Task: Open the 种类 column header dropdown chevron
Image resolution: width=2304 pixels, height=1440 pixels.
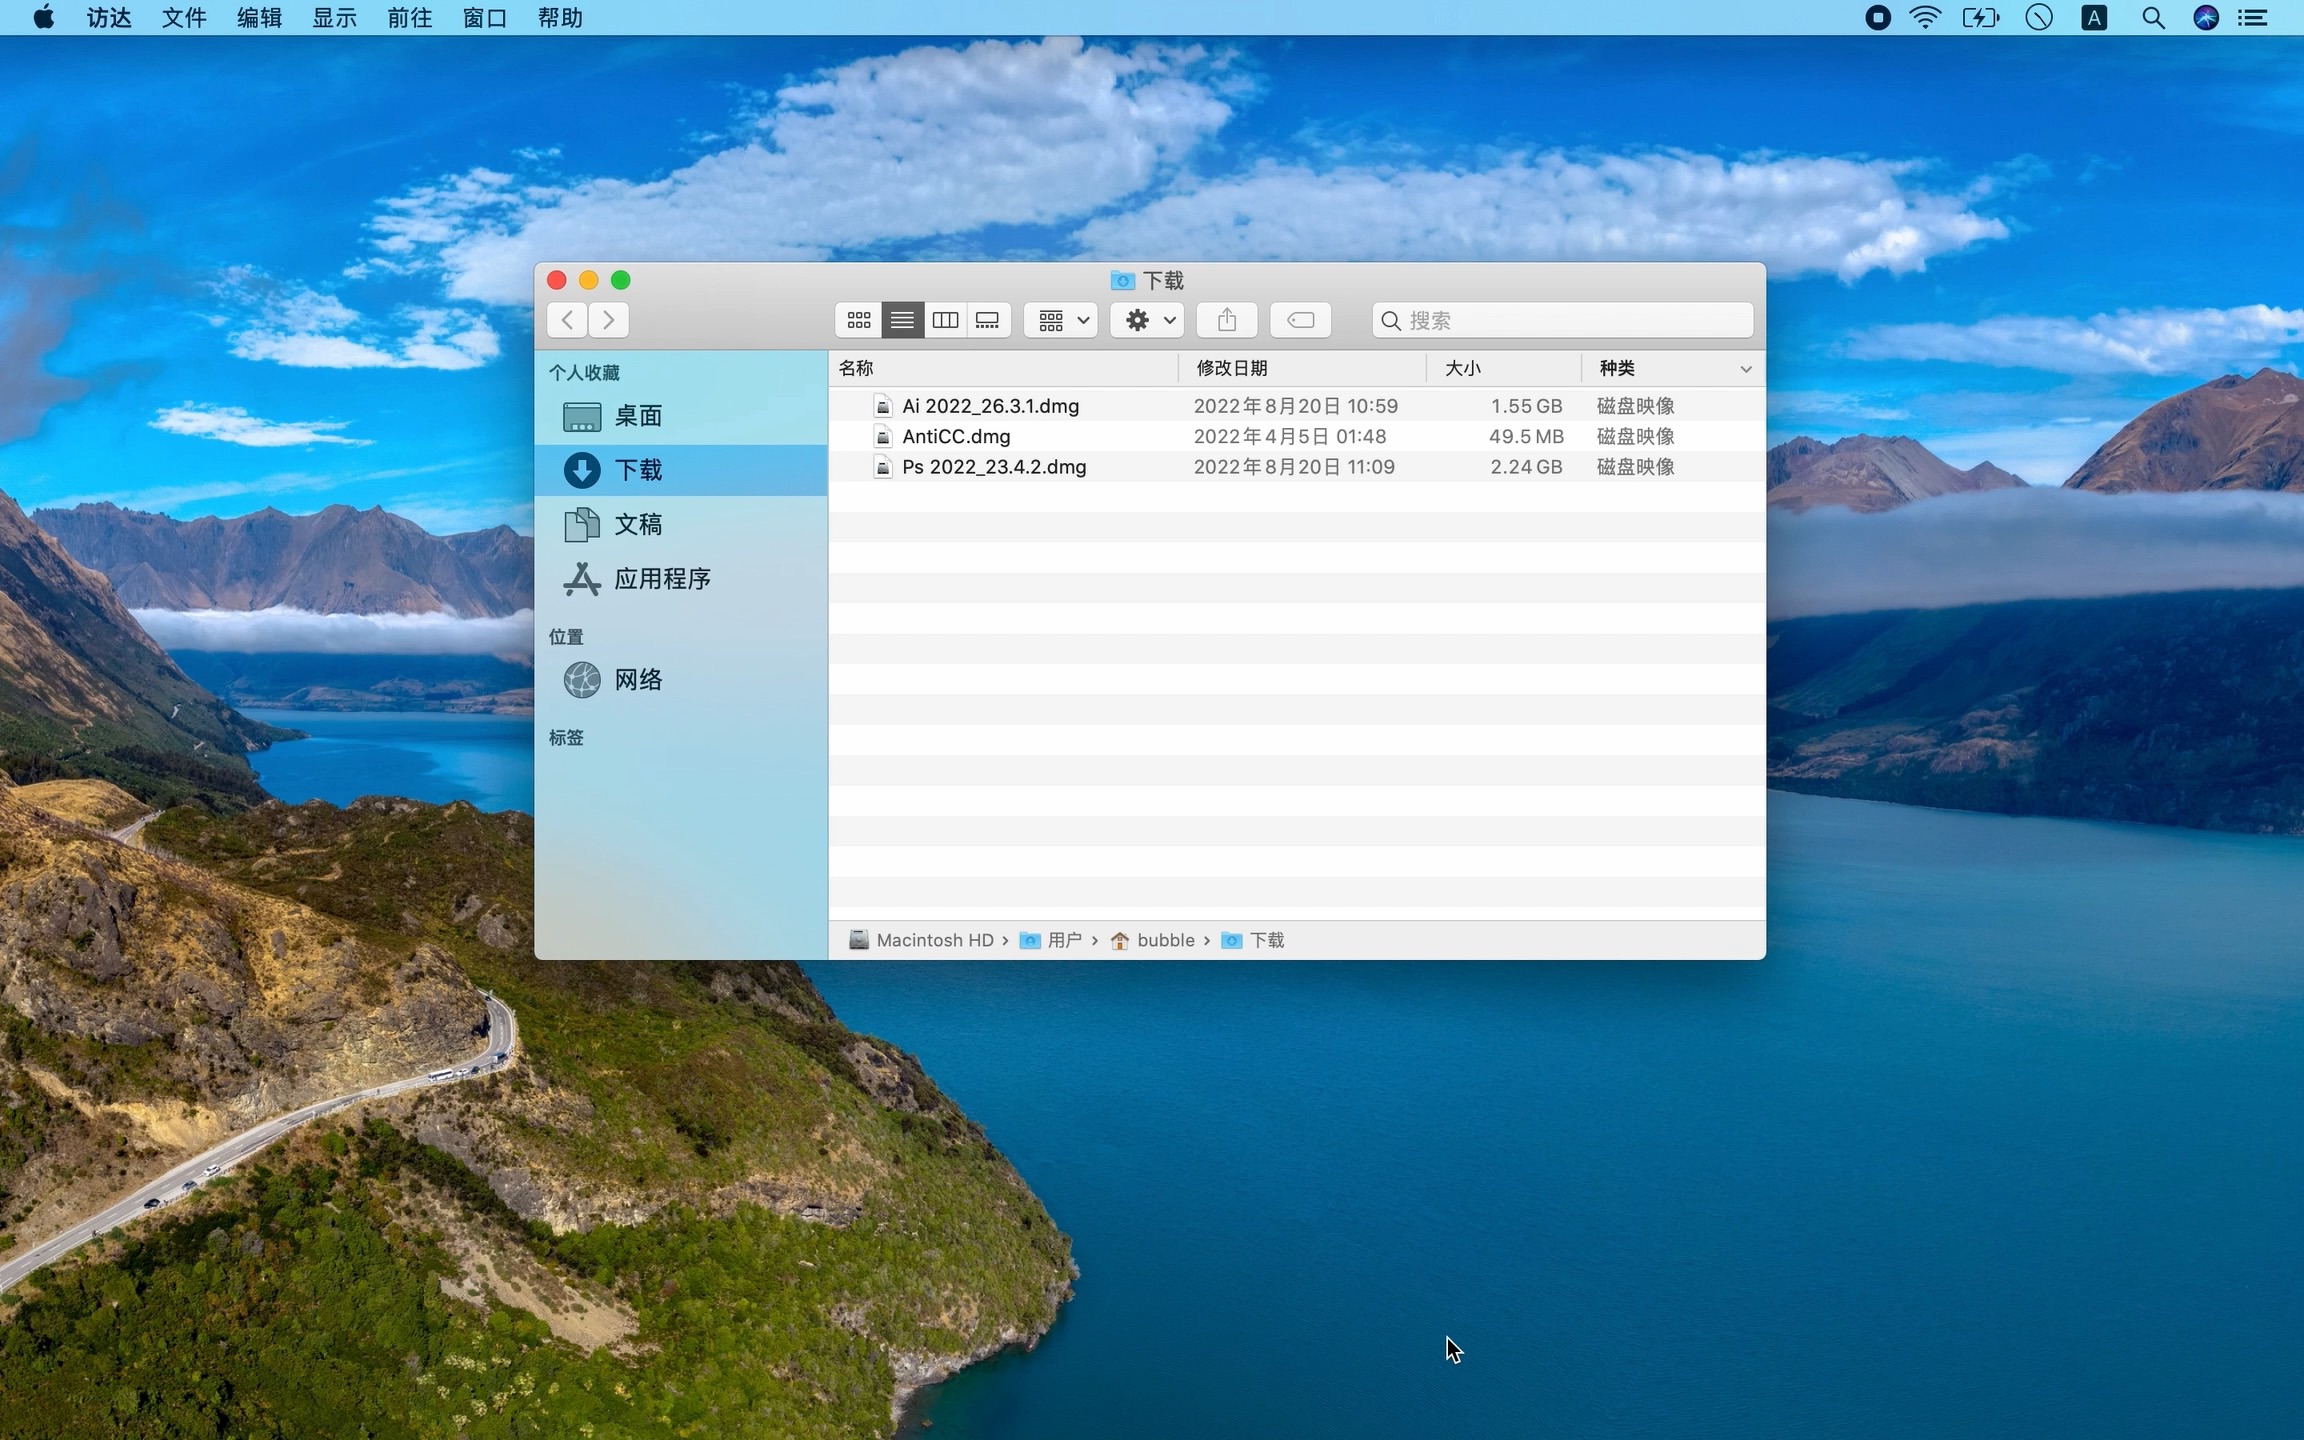Action: pyautogui.click(x=1745, y=368)
